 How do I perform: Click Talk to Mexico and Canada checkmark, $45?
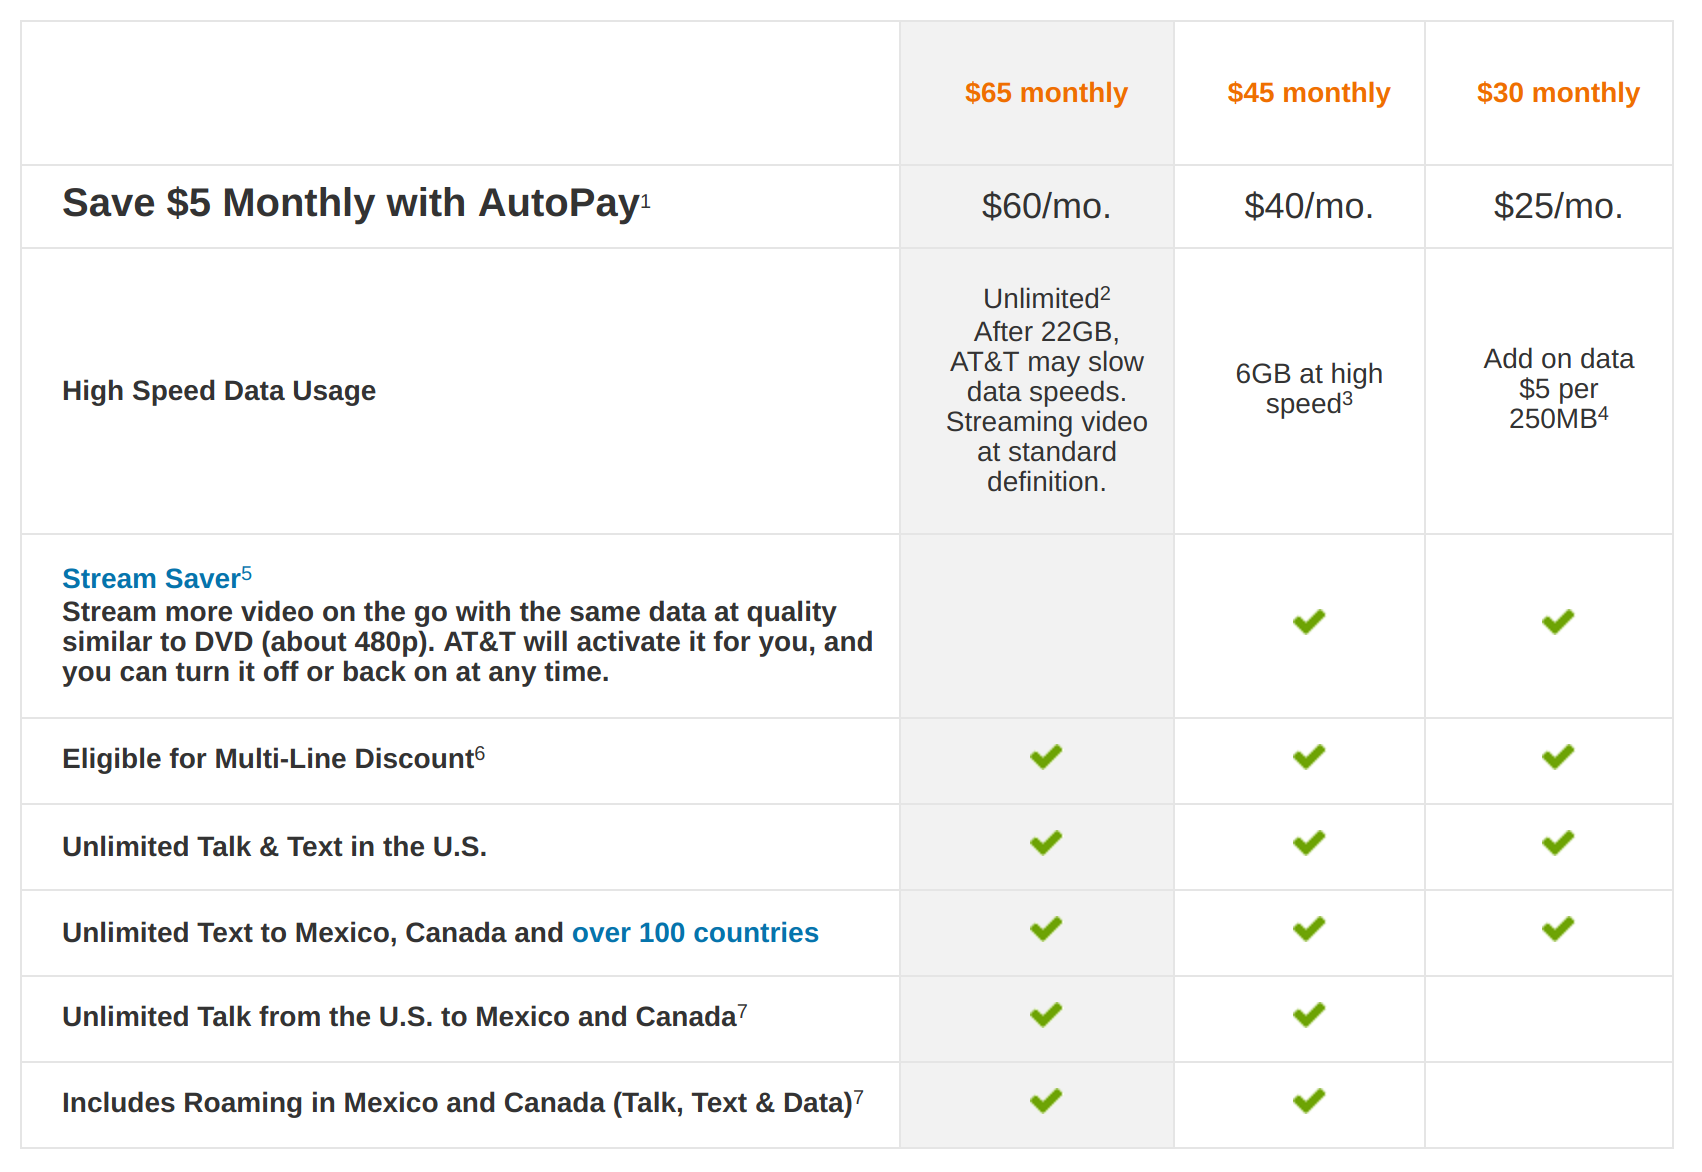pyautogui.click(x=1308, y=1015)
